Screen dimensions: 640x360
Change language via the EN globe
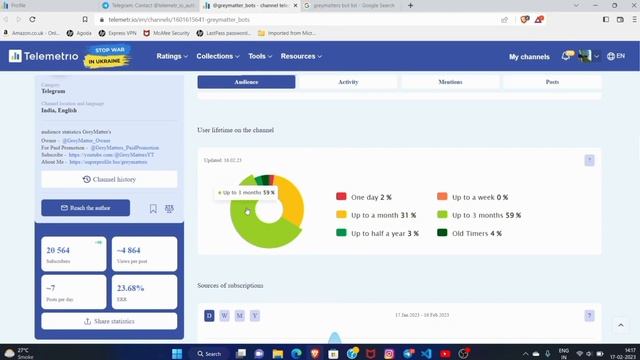(616, 56)
